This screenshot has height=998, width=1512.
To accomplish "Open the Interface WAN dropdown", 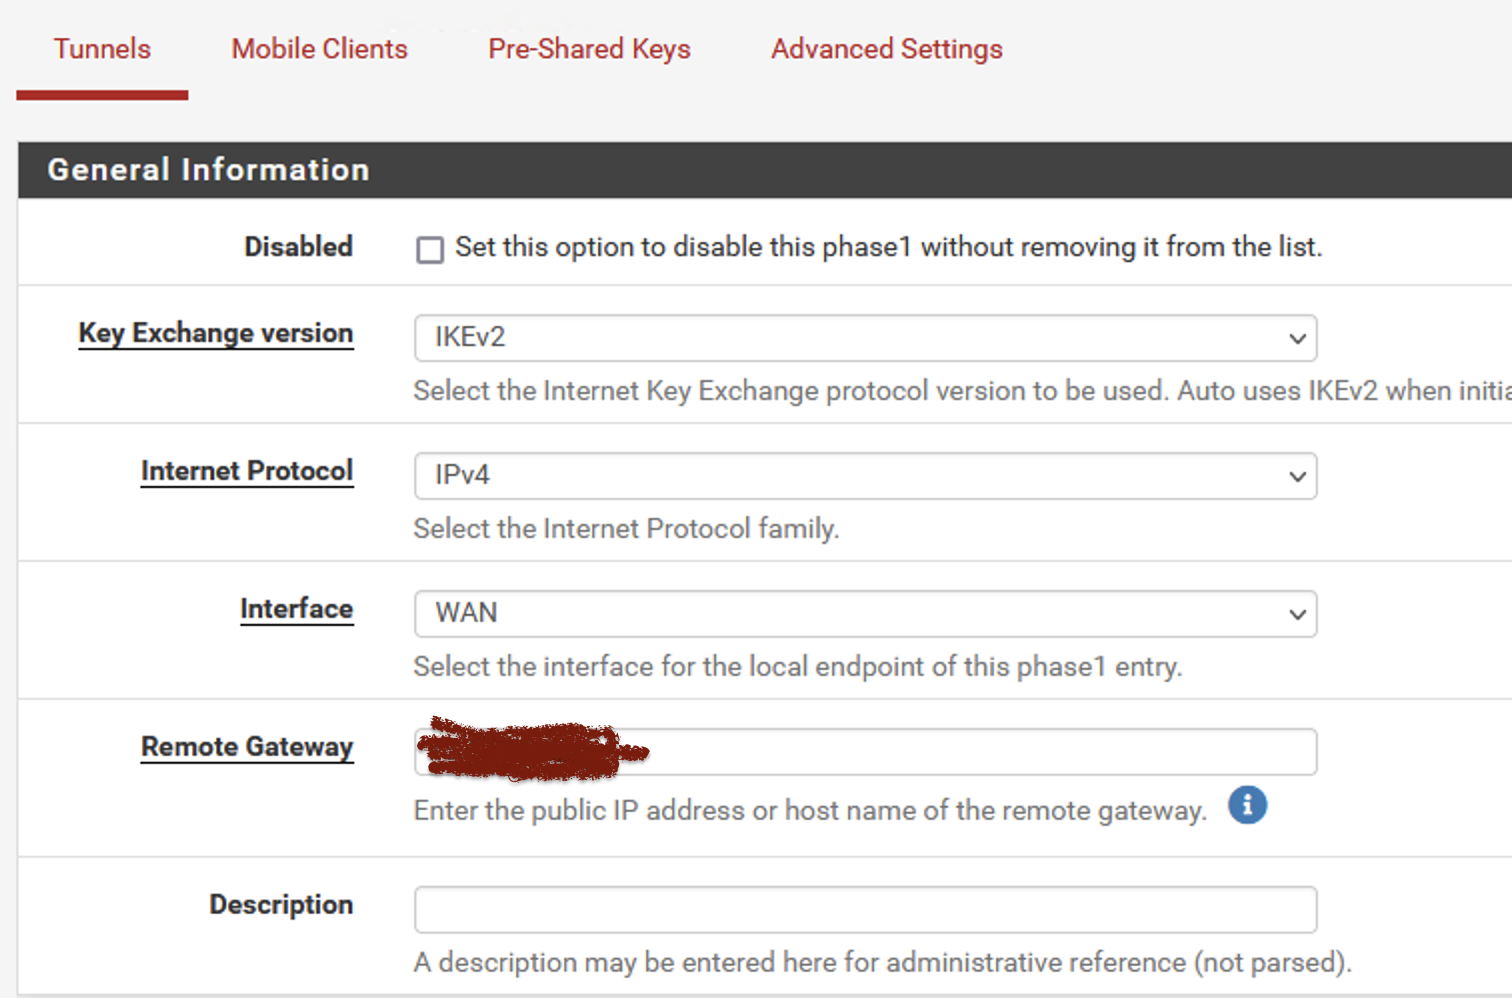I will pos(865,614).
